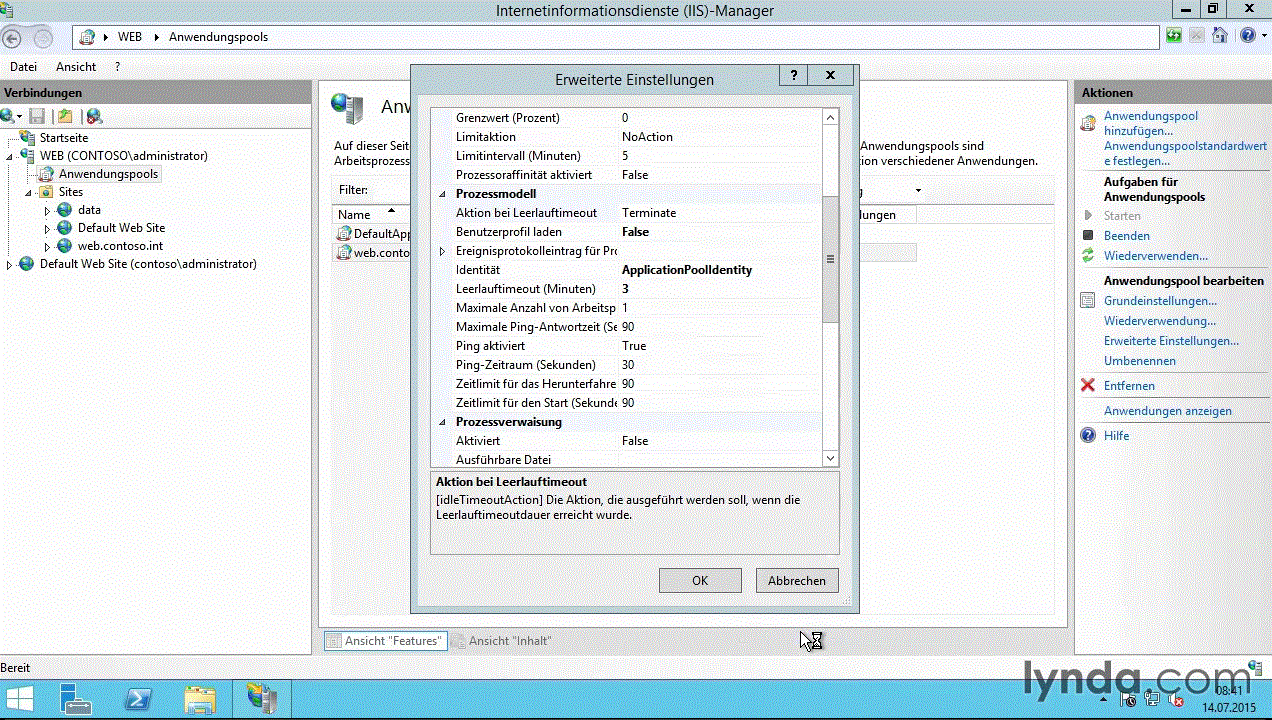
Task: Click the Wiederverwendung... action link
Action: tap(1160, 321)
